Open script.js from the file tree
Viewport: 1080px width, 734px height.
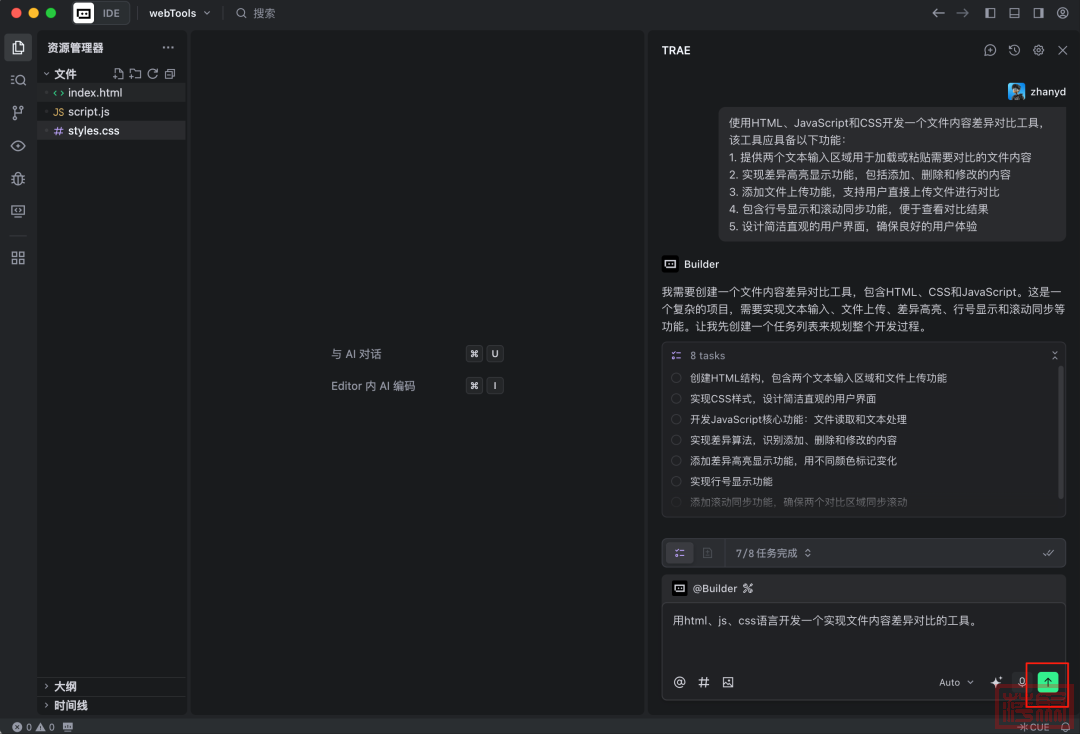[x=88, y=112]
